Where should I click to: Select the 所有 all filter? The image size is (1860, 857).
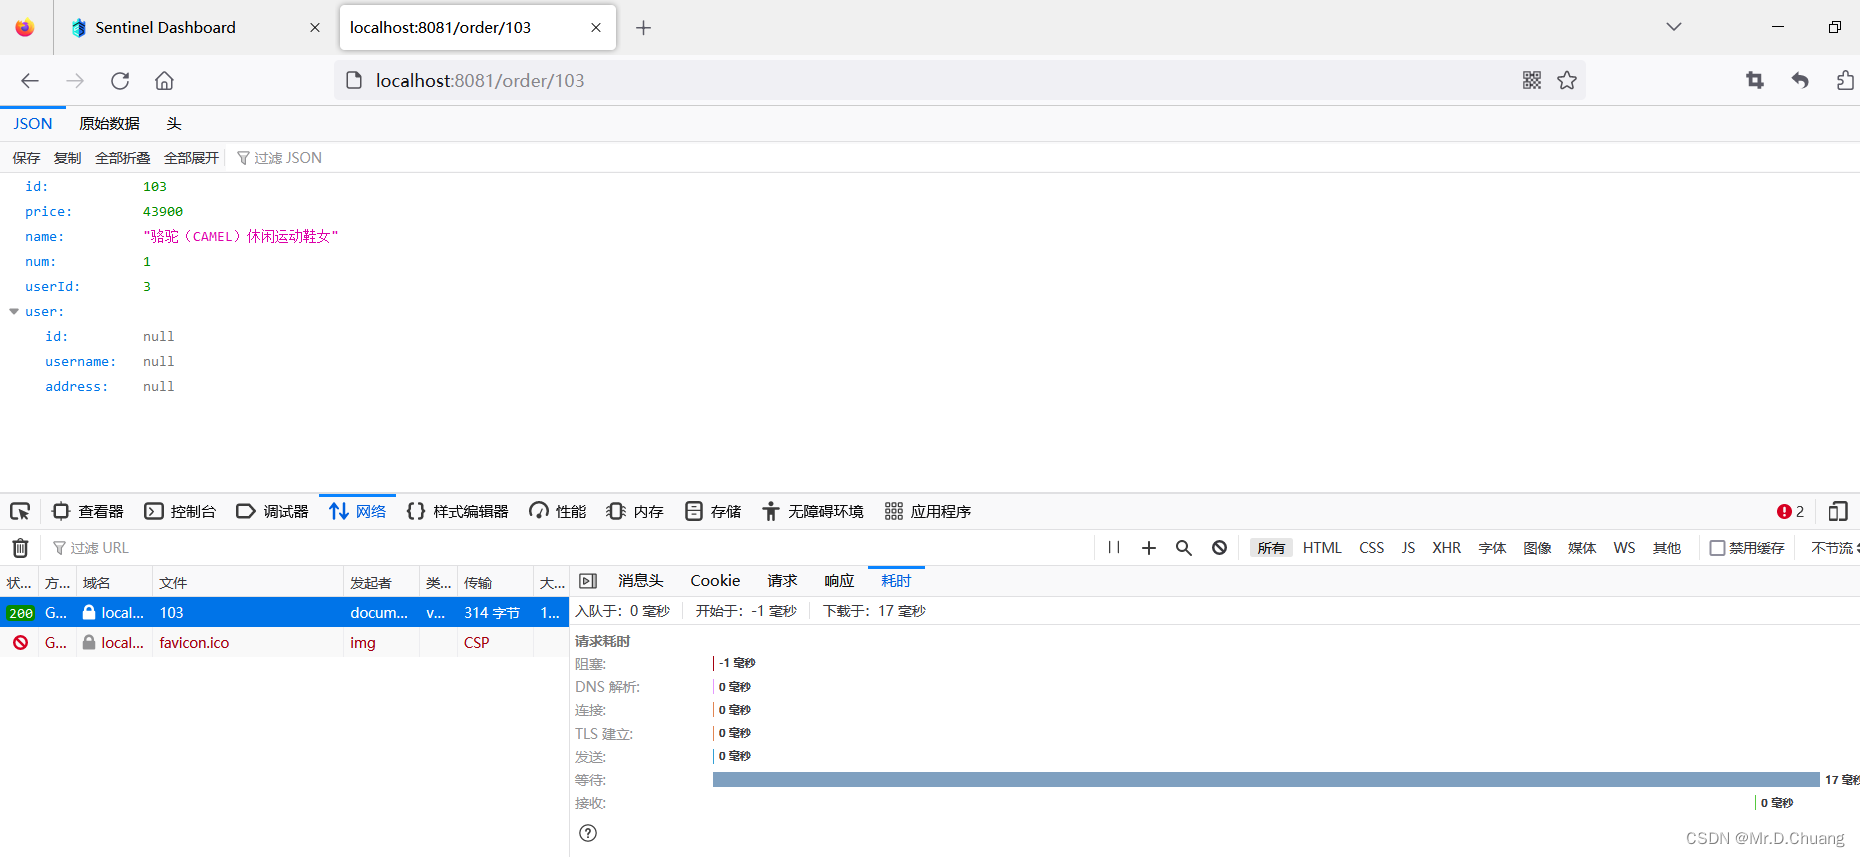coord(1271,548)
